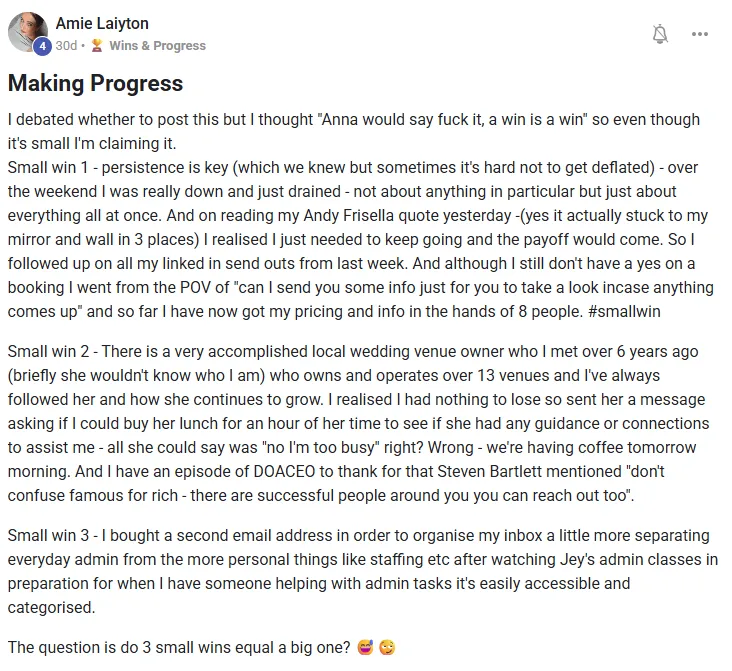This screenshot has height=671, width=732.
Task: Click Amie Laiyton's profile picture
Action: 28,31
